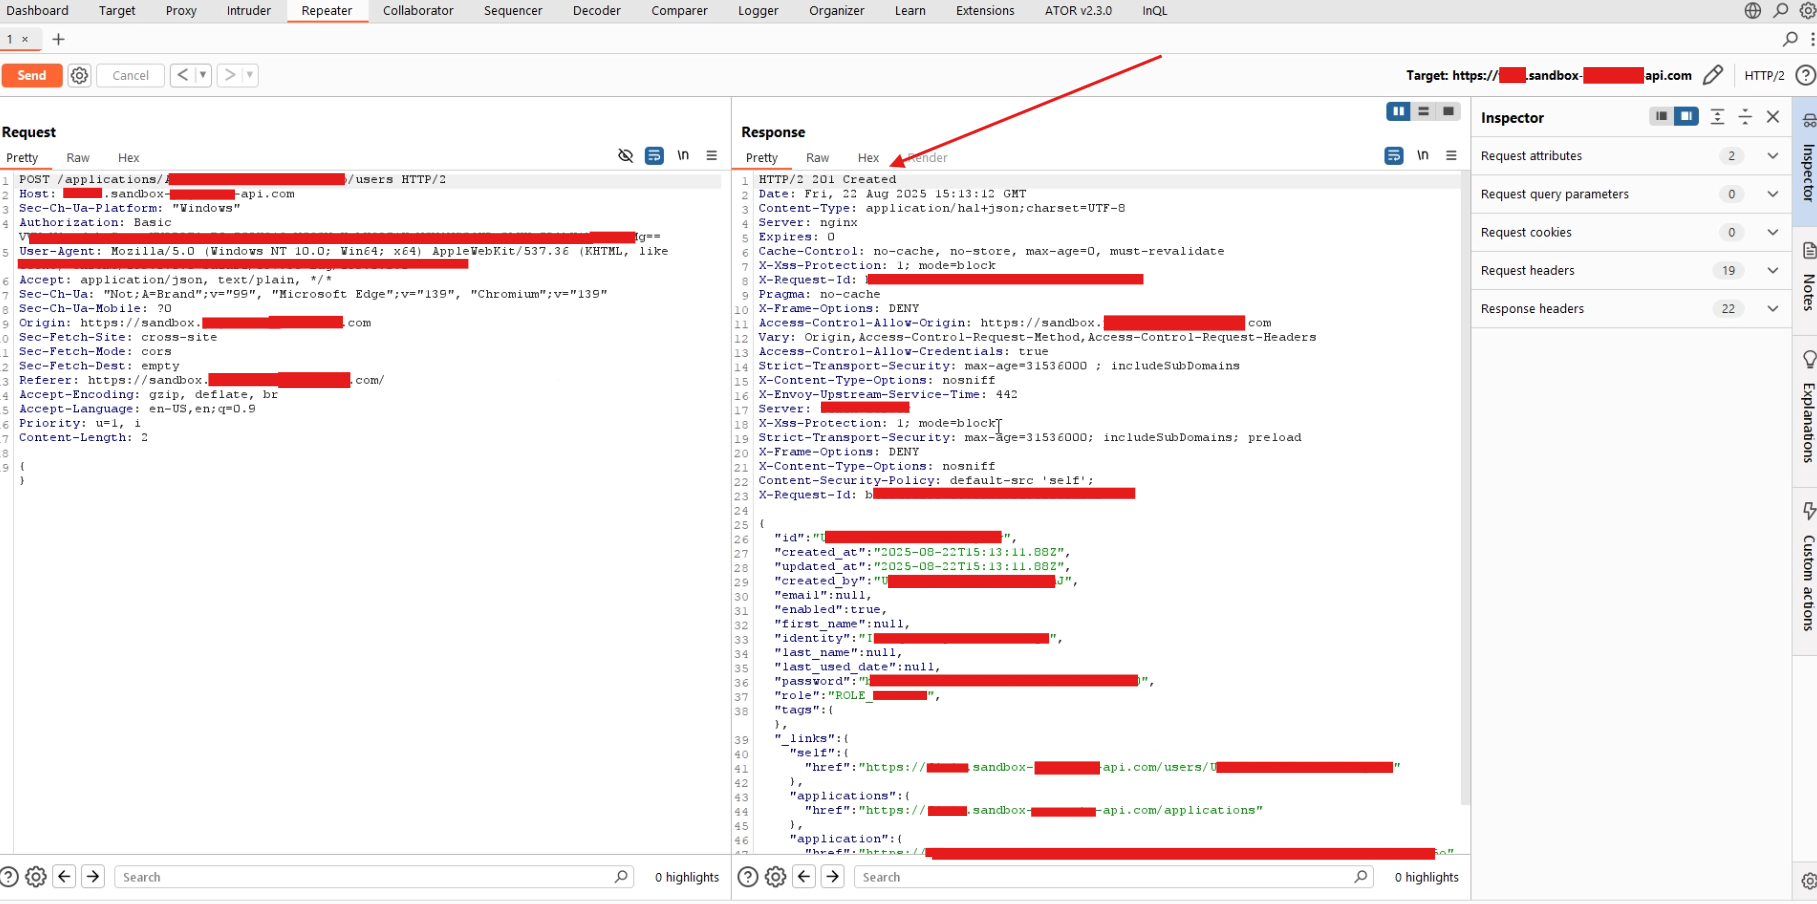Screen dimensions: 1817x904
Task: Select side-by-side split layout icon
Action: [1398, 112]
